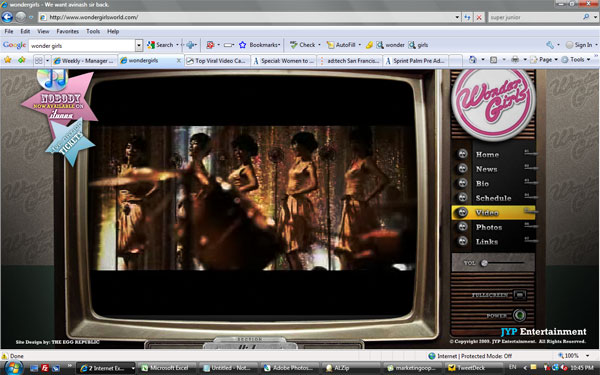Click the round button beside Home
The image size is (600, 375).
(463, 154)
